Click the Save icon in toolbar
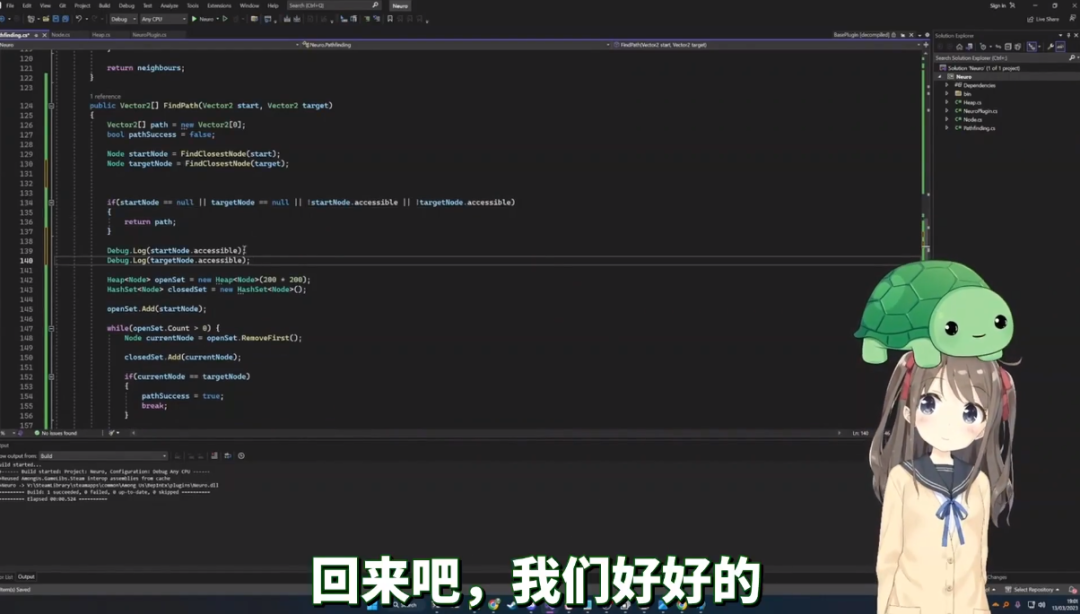The height and width of the screenshot is (614, 1080). point(56,19)
